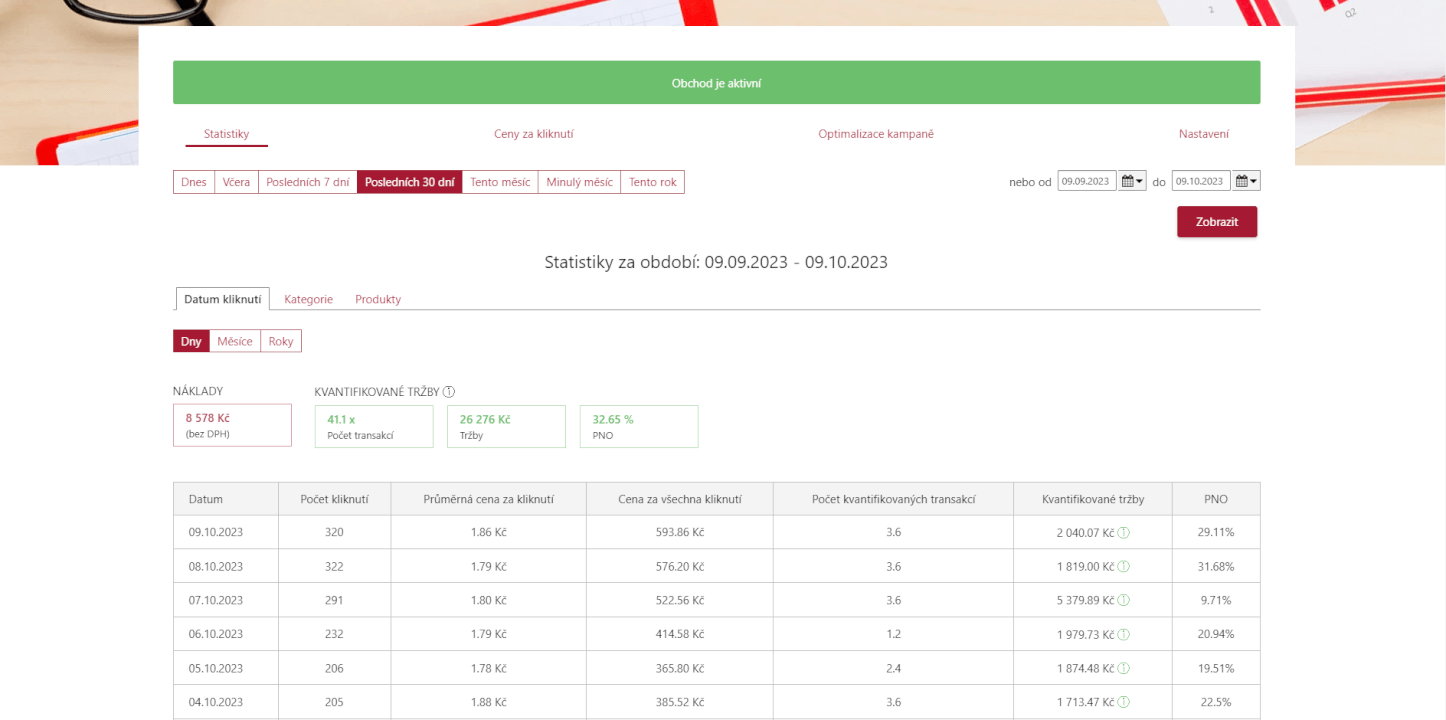1446x720 pixels.
Task: Select the Měsíce grouping option
Action: point(235,341)
